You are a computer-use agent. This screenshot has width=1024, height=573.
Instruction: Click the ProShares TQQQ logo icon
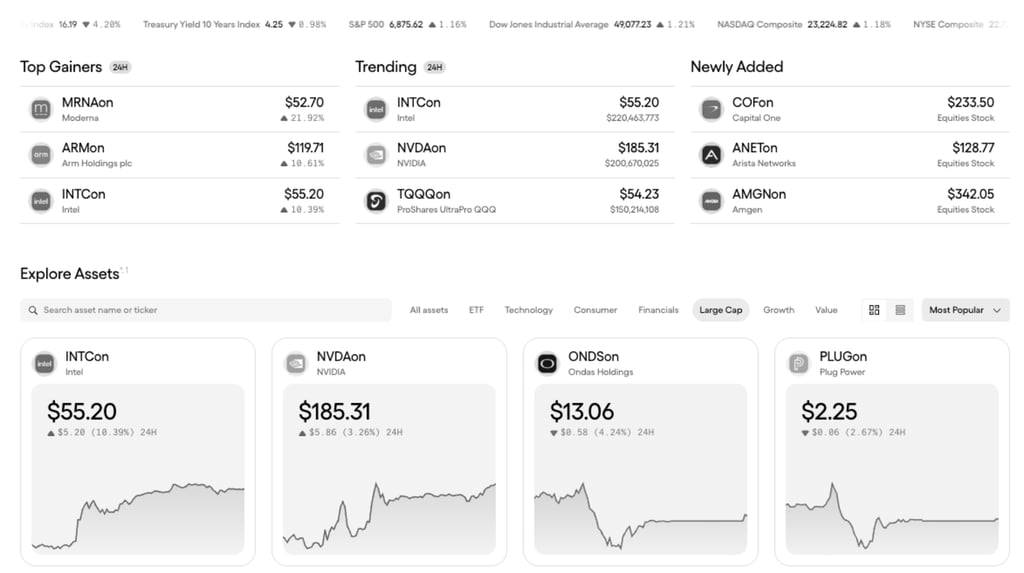(x=376, y=201)
